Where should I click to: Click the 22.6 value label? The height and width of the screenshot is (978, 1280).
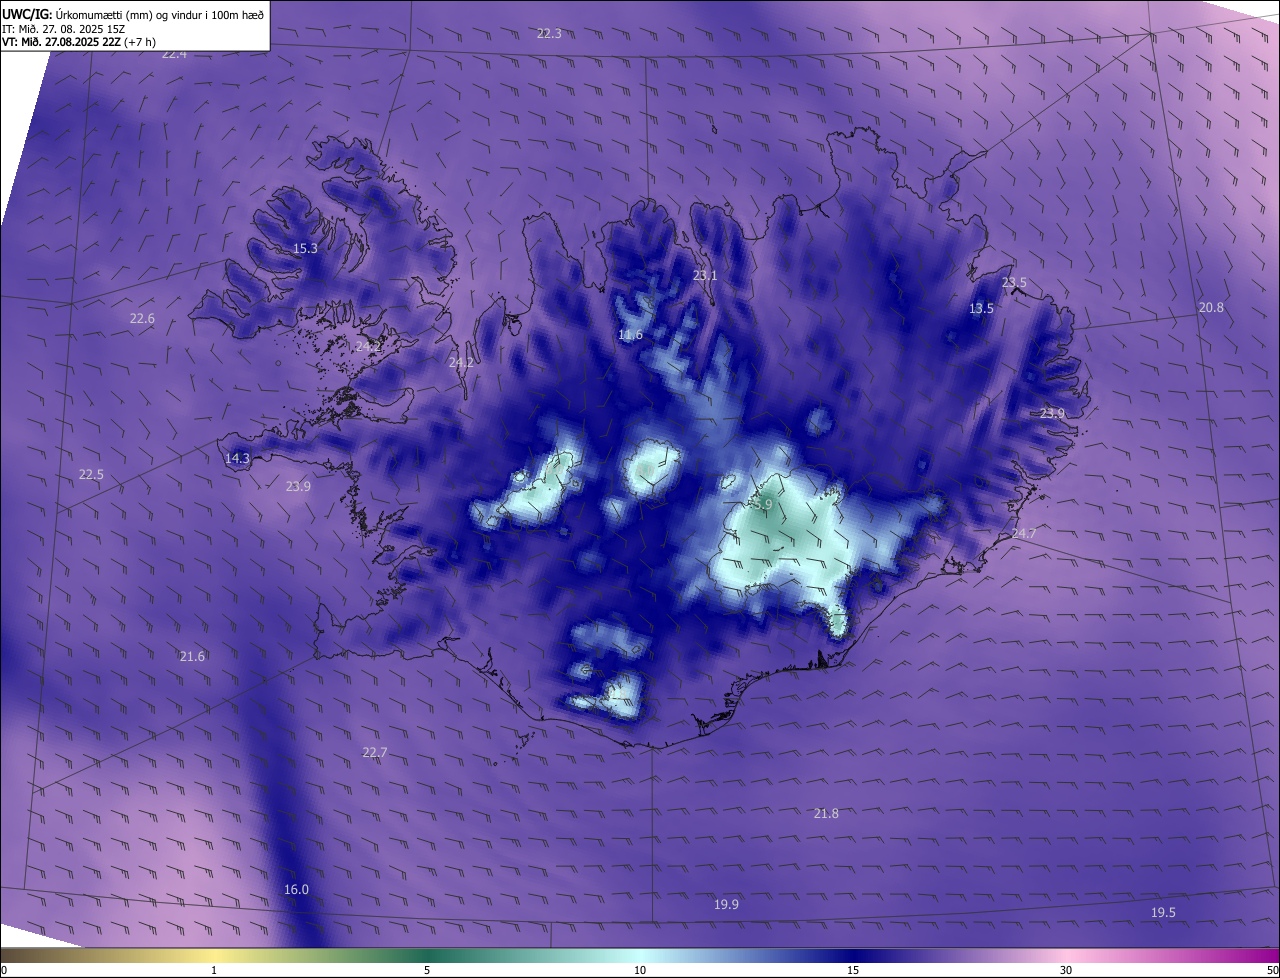click(142, 318)
